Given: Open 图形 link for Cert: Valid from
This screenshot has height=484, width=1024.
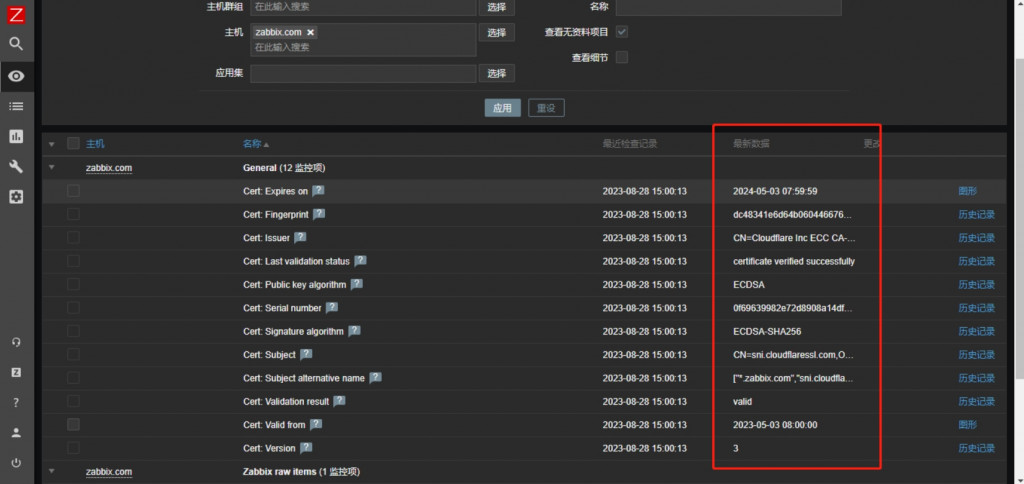Looking at the screenshot, I should click(x=967, y=425).
